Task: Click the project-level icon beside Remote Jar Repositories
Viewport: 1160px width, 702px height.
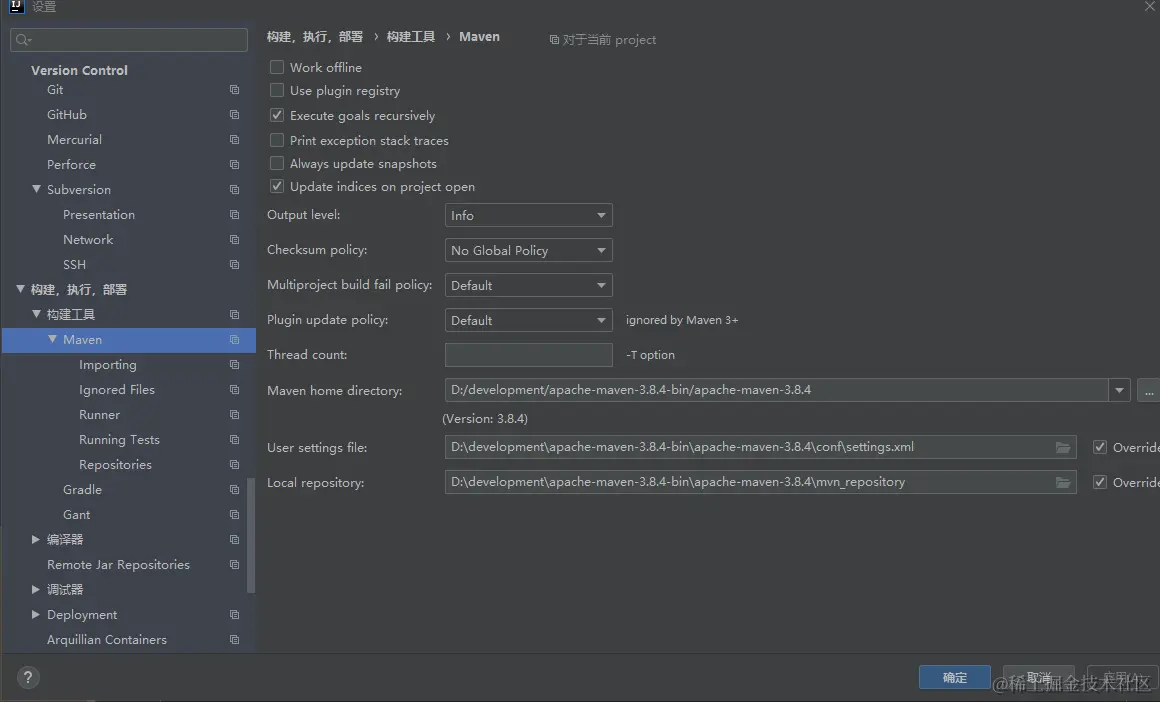Action: point(235,564)
